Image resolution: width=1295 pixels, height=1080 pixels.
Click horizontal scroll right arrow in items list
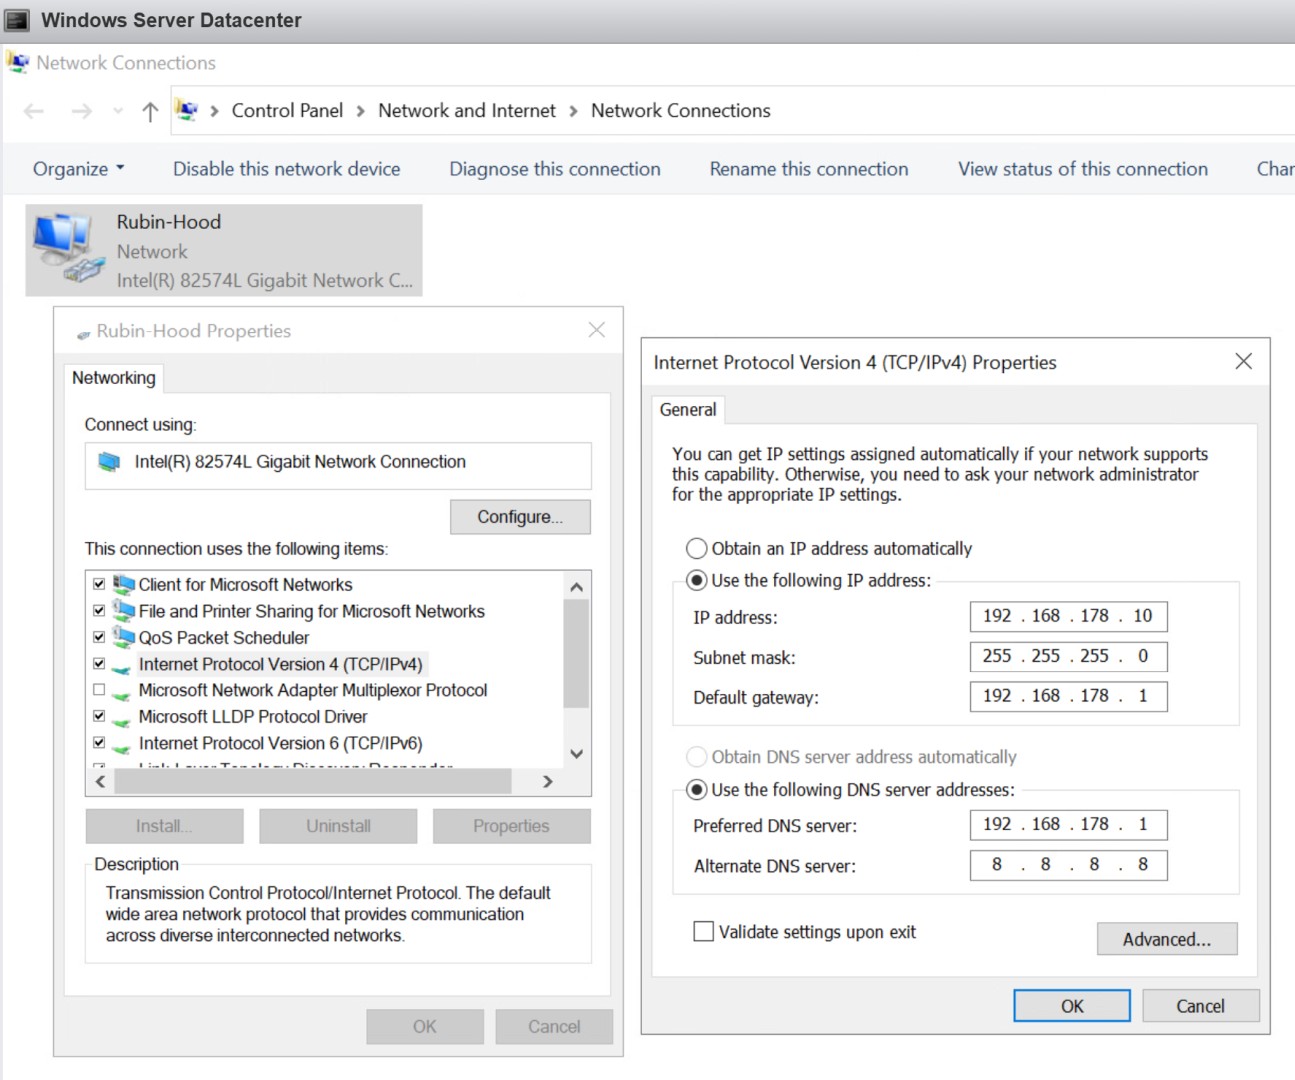[547, 781]
